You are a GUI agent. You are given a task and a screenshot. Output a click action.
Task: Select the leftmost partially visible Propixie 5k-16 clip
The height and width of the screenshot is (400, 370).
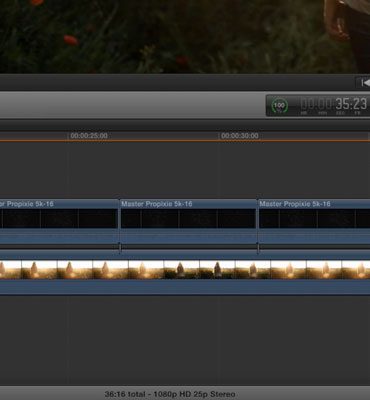(x=59, y=222)
